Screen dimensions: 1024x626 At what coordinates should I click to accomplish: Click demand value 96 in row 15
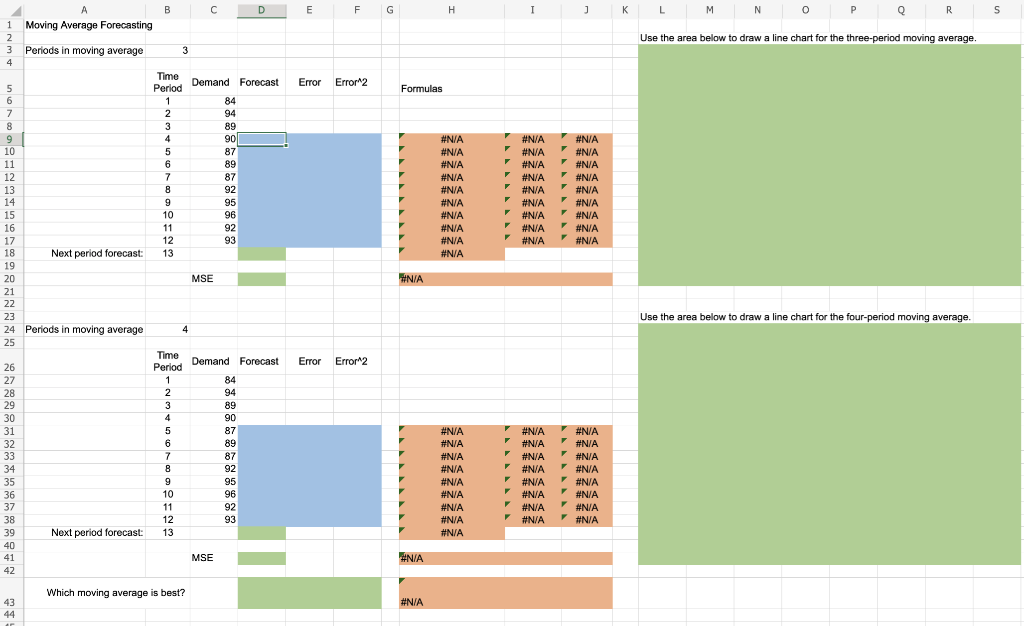230,215
